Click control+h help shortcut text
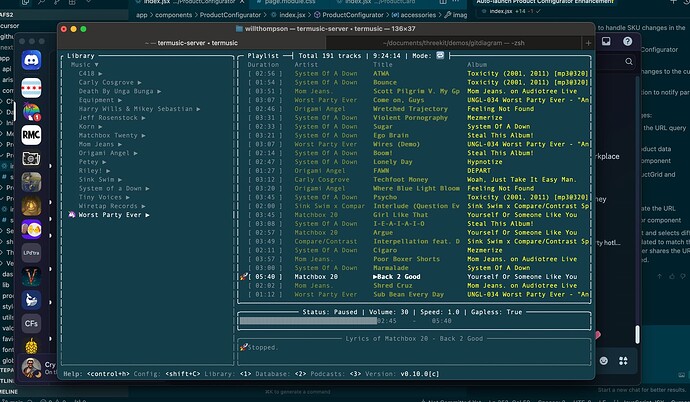 [108, 374]
